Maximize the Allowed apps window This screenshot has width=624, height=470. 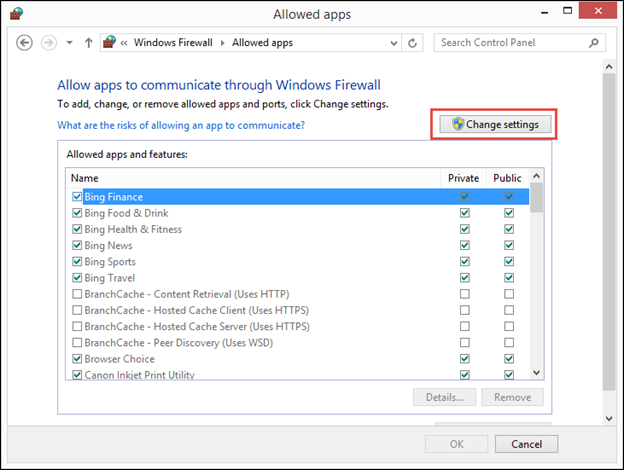coord(567,11)
